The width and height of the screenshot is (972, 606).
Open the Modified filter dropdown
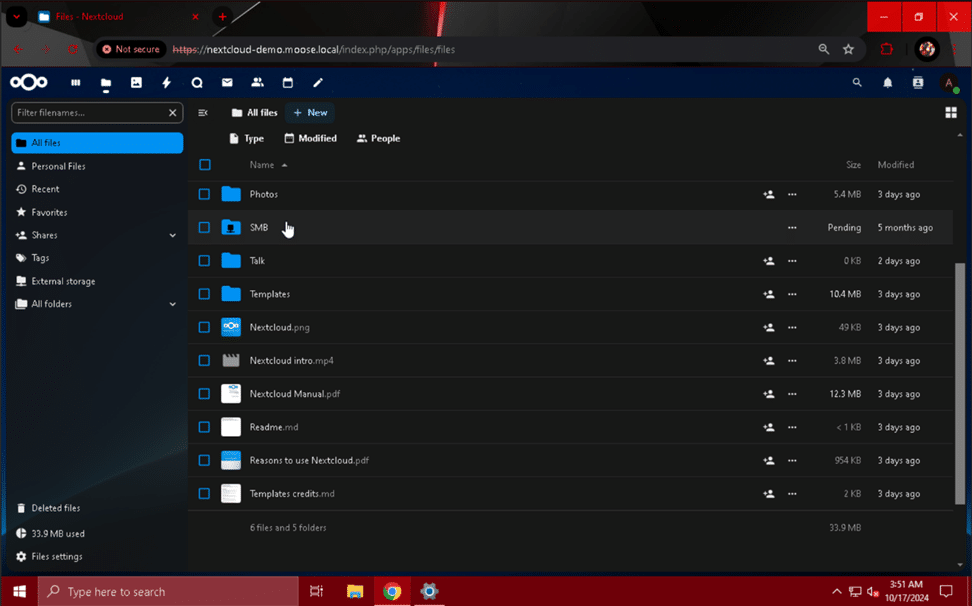(x=311, y=139)
